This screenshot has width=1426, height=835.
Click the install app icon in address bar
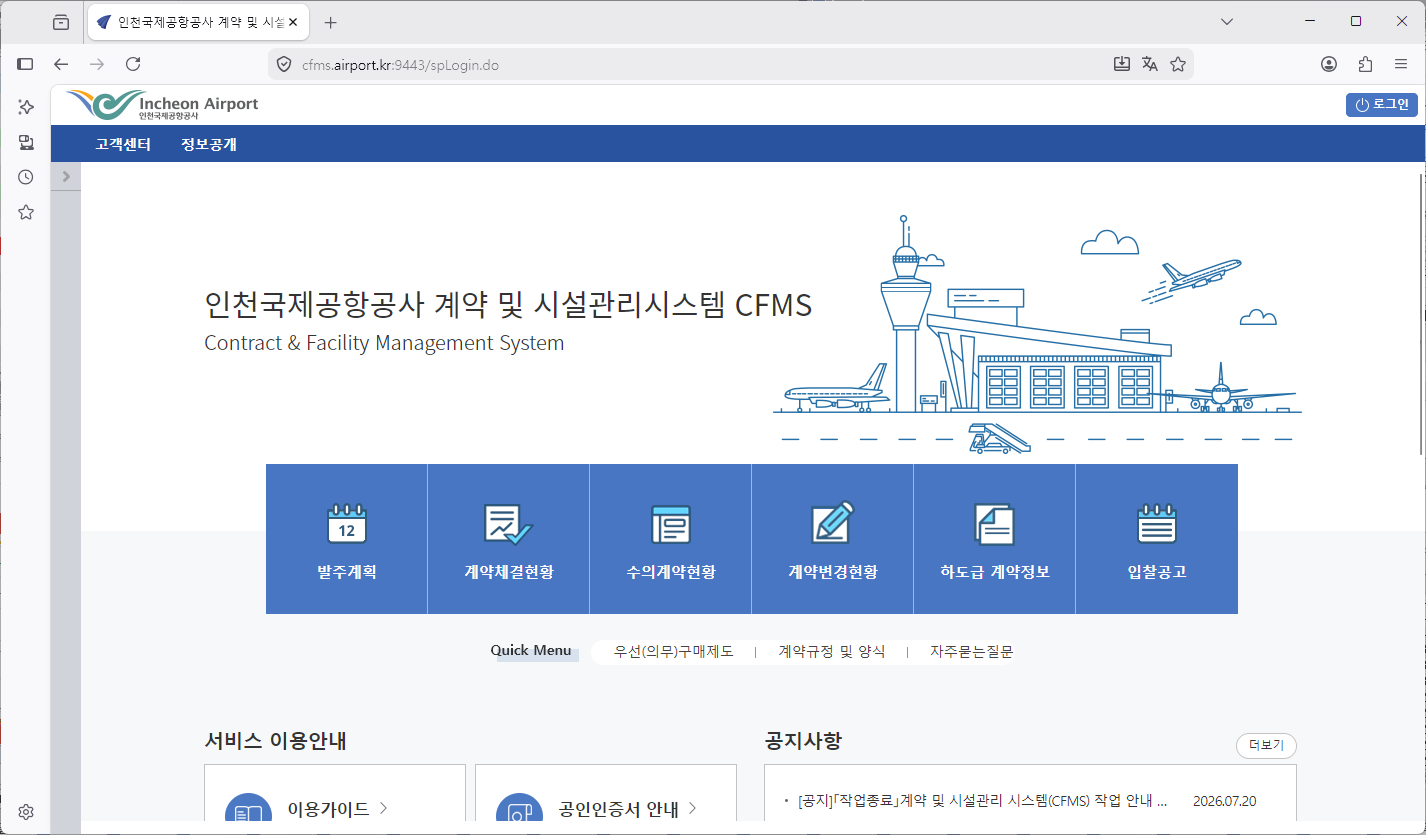tap(1122, 64)
